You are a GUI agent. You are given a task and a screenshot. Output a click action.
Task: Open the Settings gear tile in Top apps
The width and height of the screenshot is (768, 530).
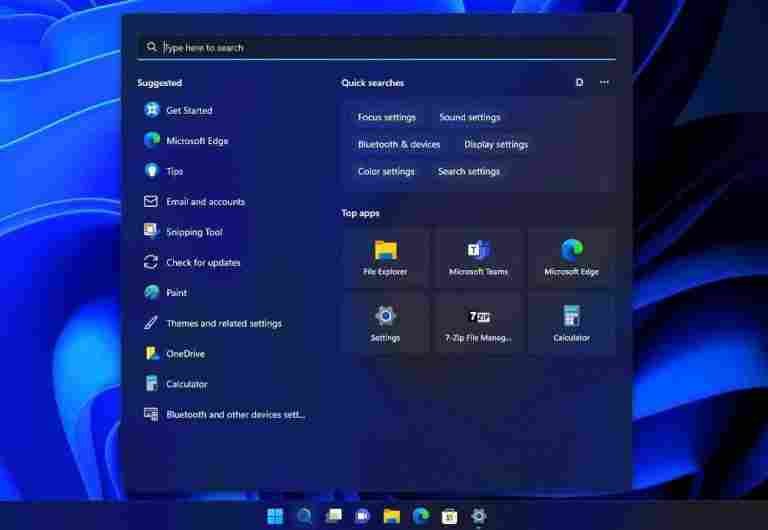tap(385, 323)
